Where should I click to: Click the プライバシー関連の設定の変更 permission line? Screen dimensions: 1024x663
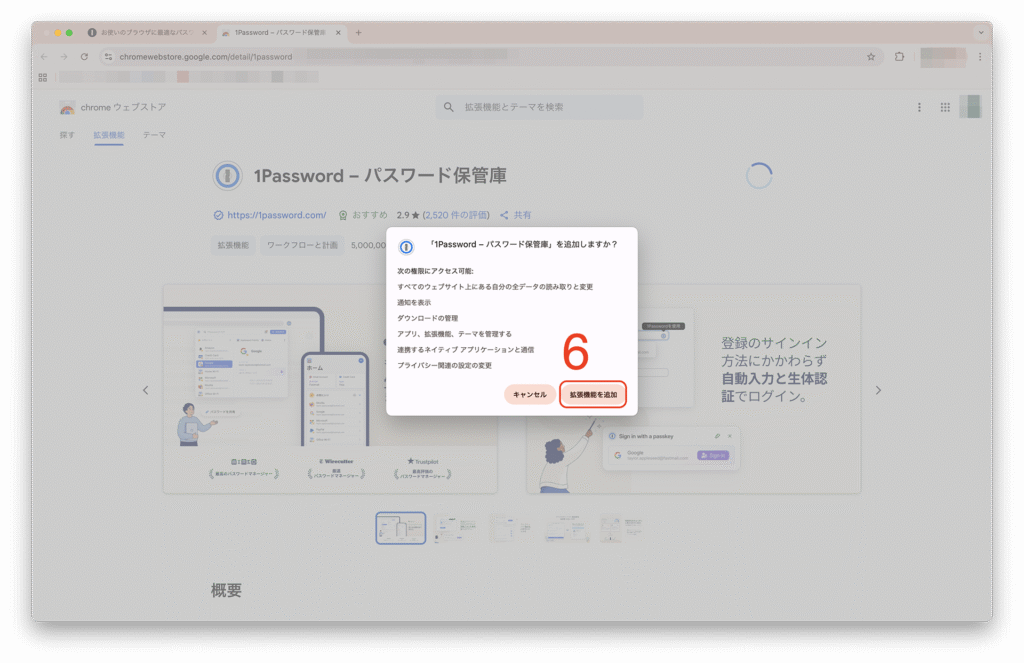445,365
